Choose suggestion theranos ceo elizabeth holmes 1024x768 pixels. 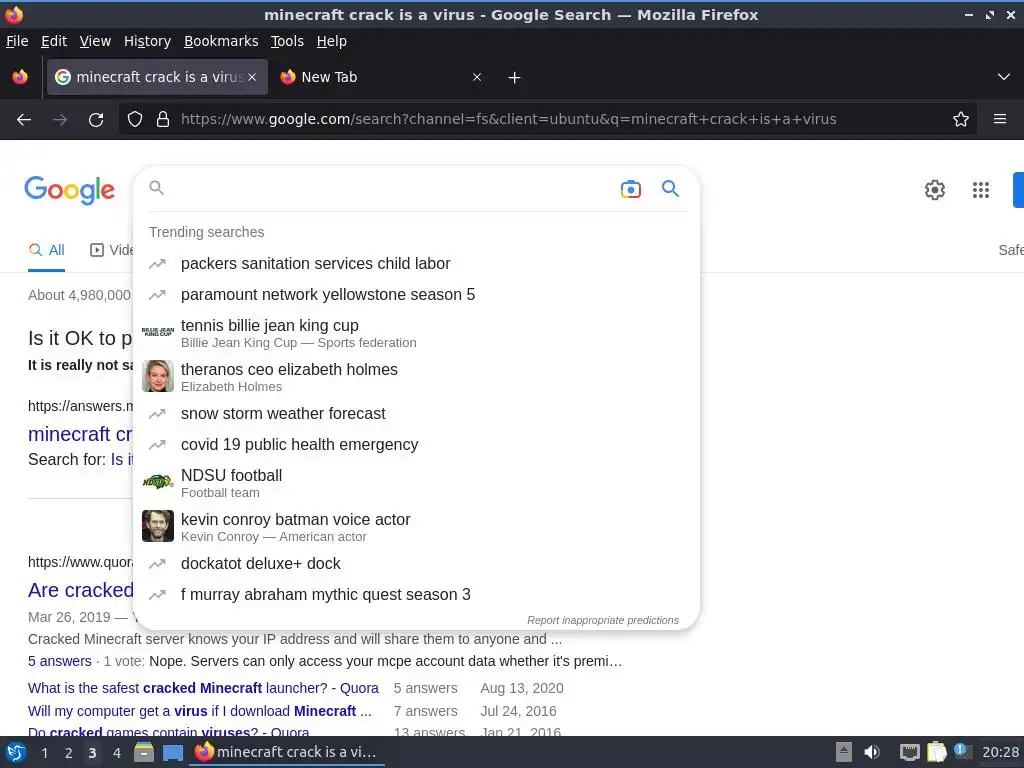[417, 376]
